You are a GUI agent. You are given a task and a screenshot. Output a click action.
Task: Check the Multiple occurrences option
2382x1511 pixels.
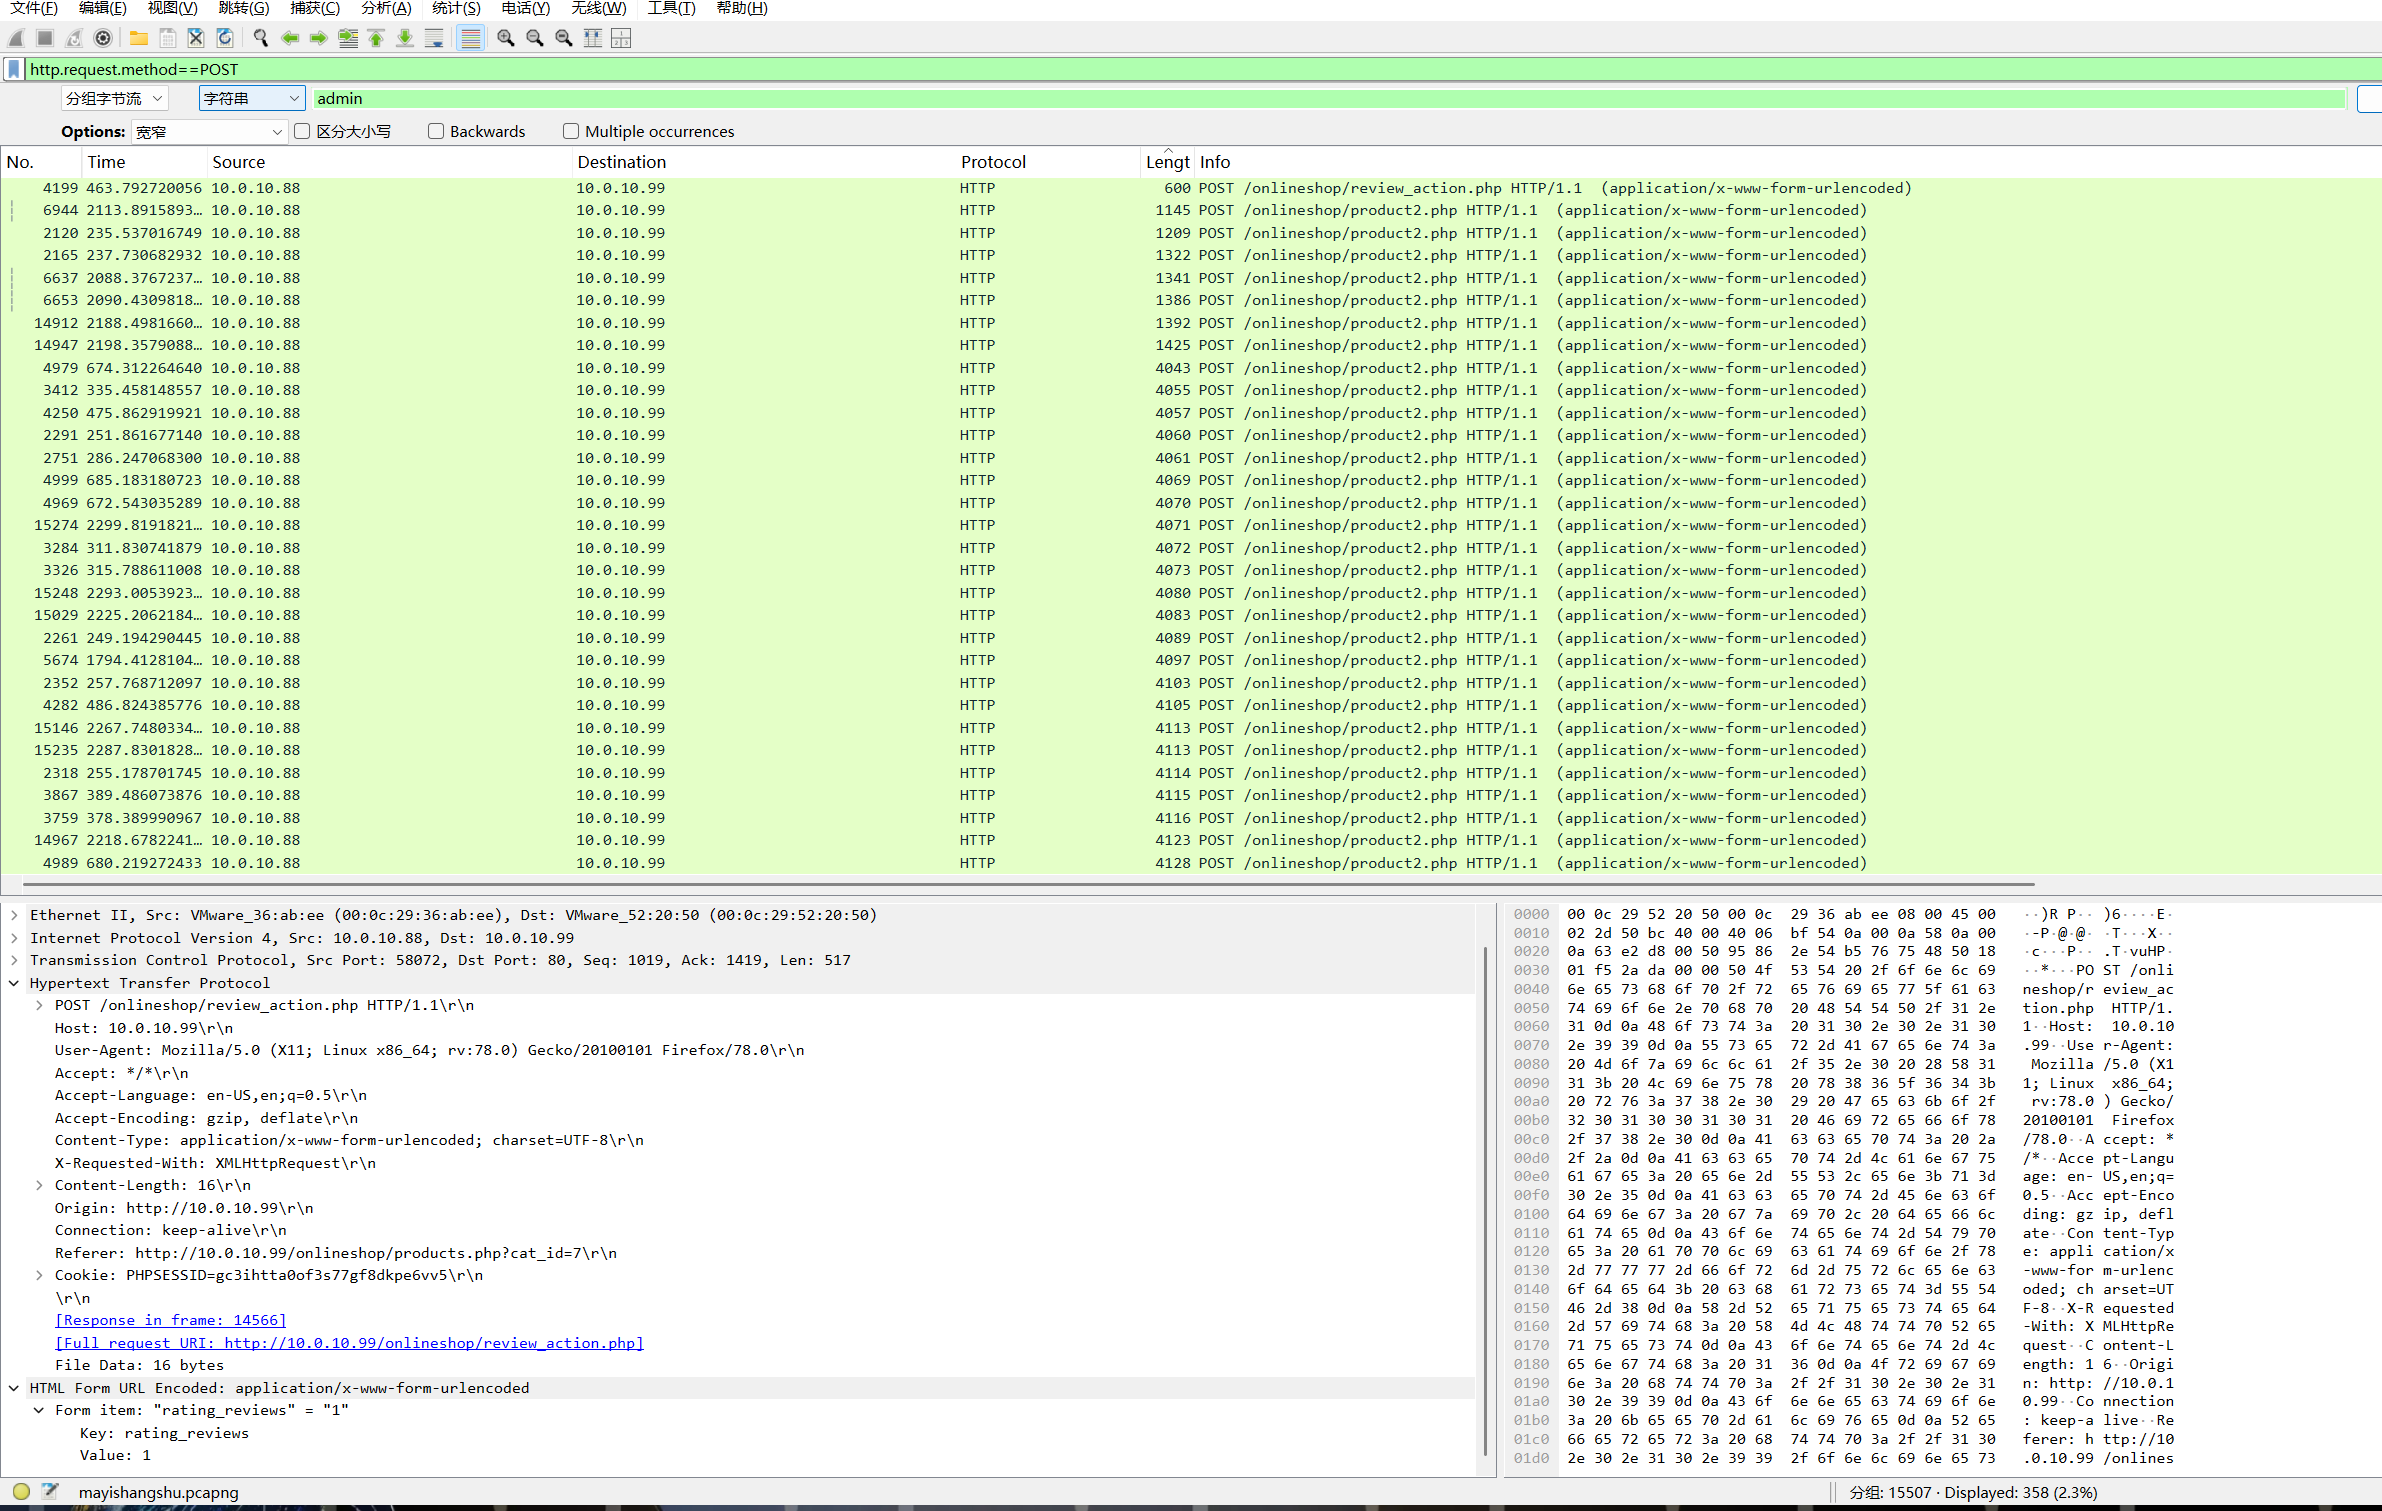coord(571,131)
